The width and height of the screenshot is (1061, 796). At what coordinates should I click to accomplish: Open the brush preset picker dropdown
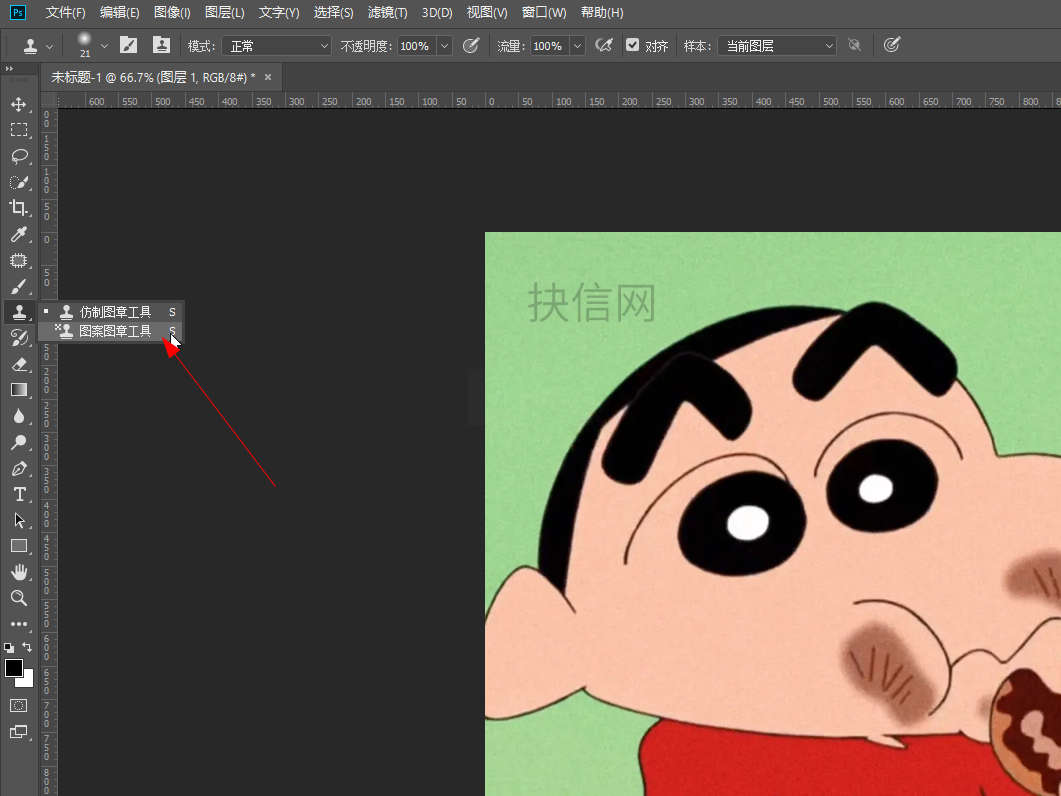tap(104, 46)
